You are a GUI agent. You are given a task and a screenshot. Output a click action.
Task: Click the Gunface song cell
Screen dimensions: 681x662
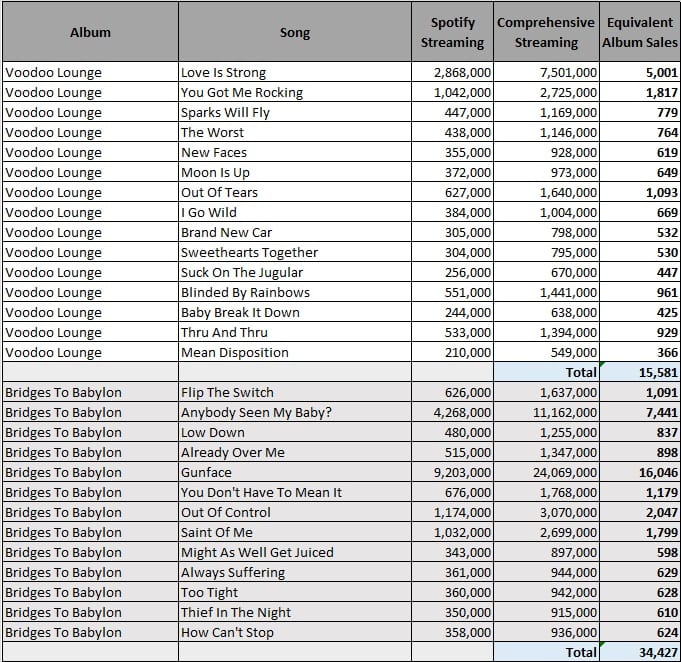[x=295, y=472]
